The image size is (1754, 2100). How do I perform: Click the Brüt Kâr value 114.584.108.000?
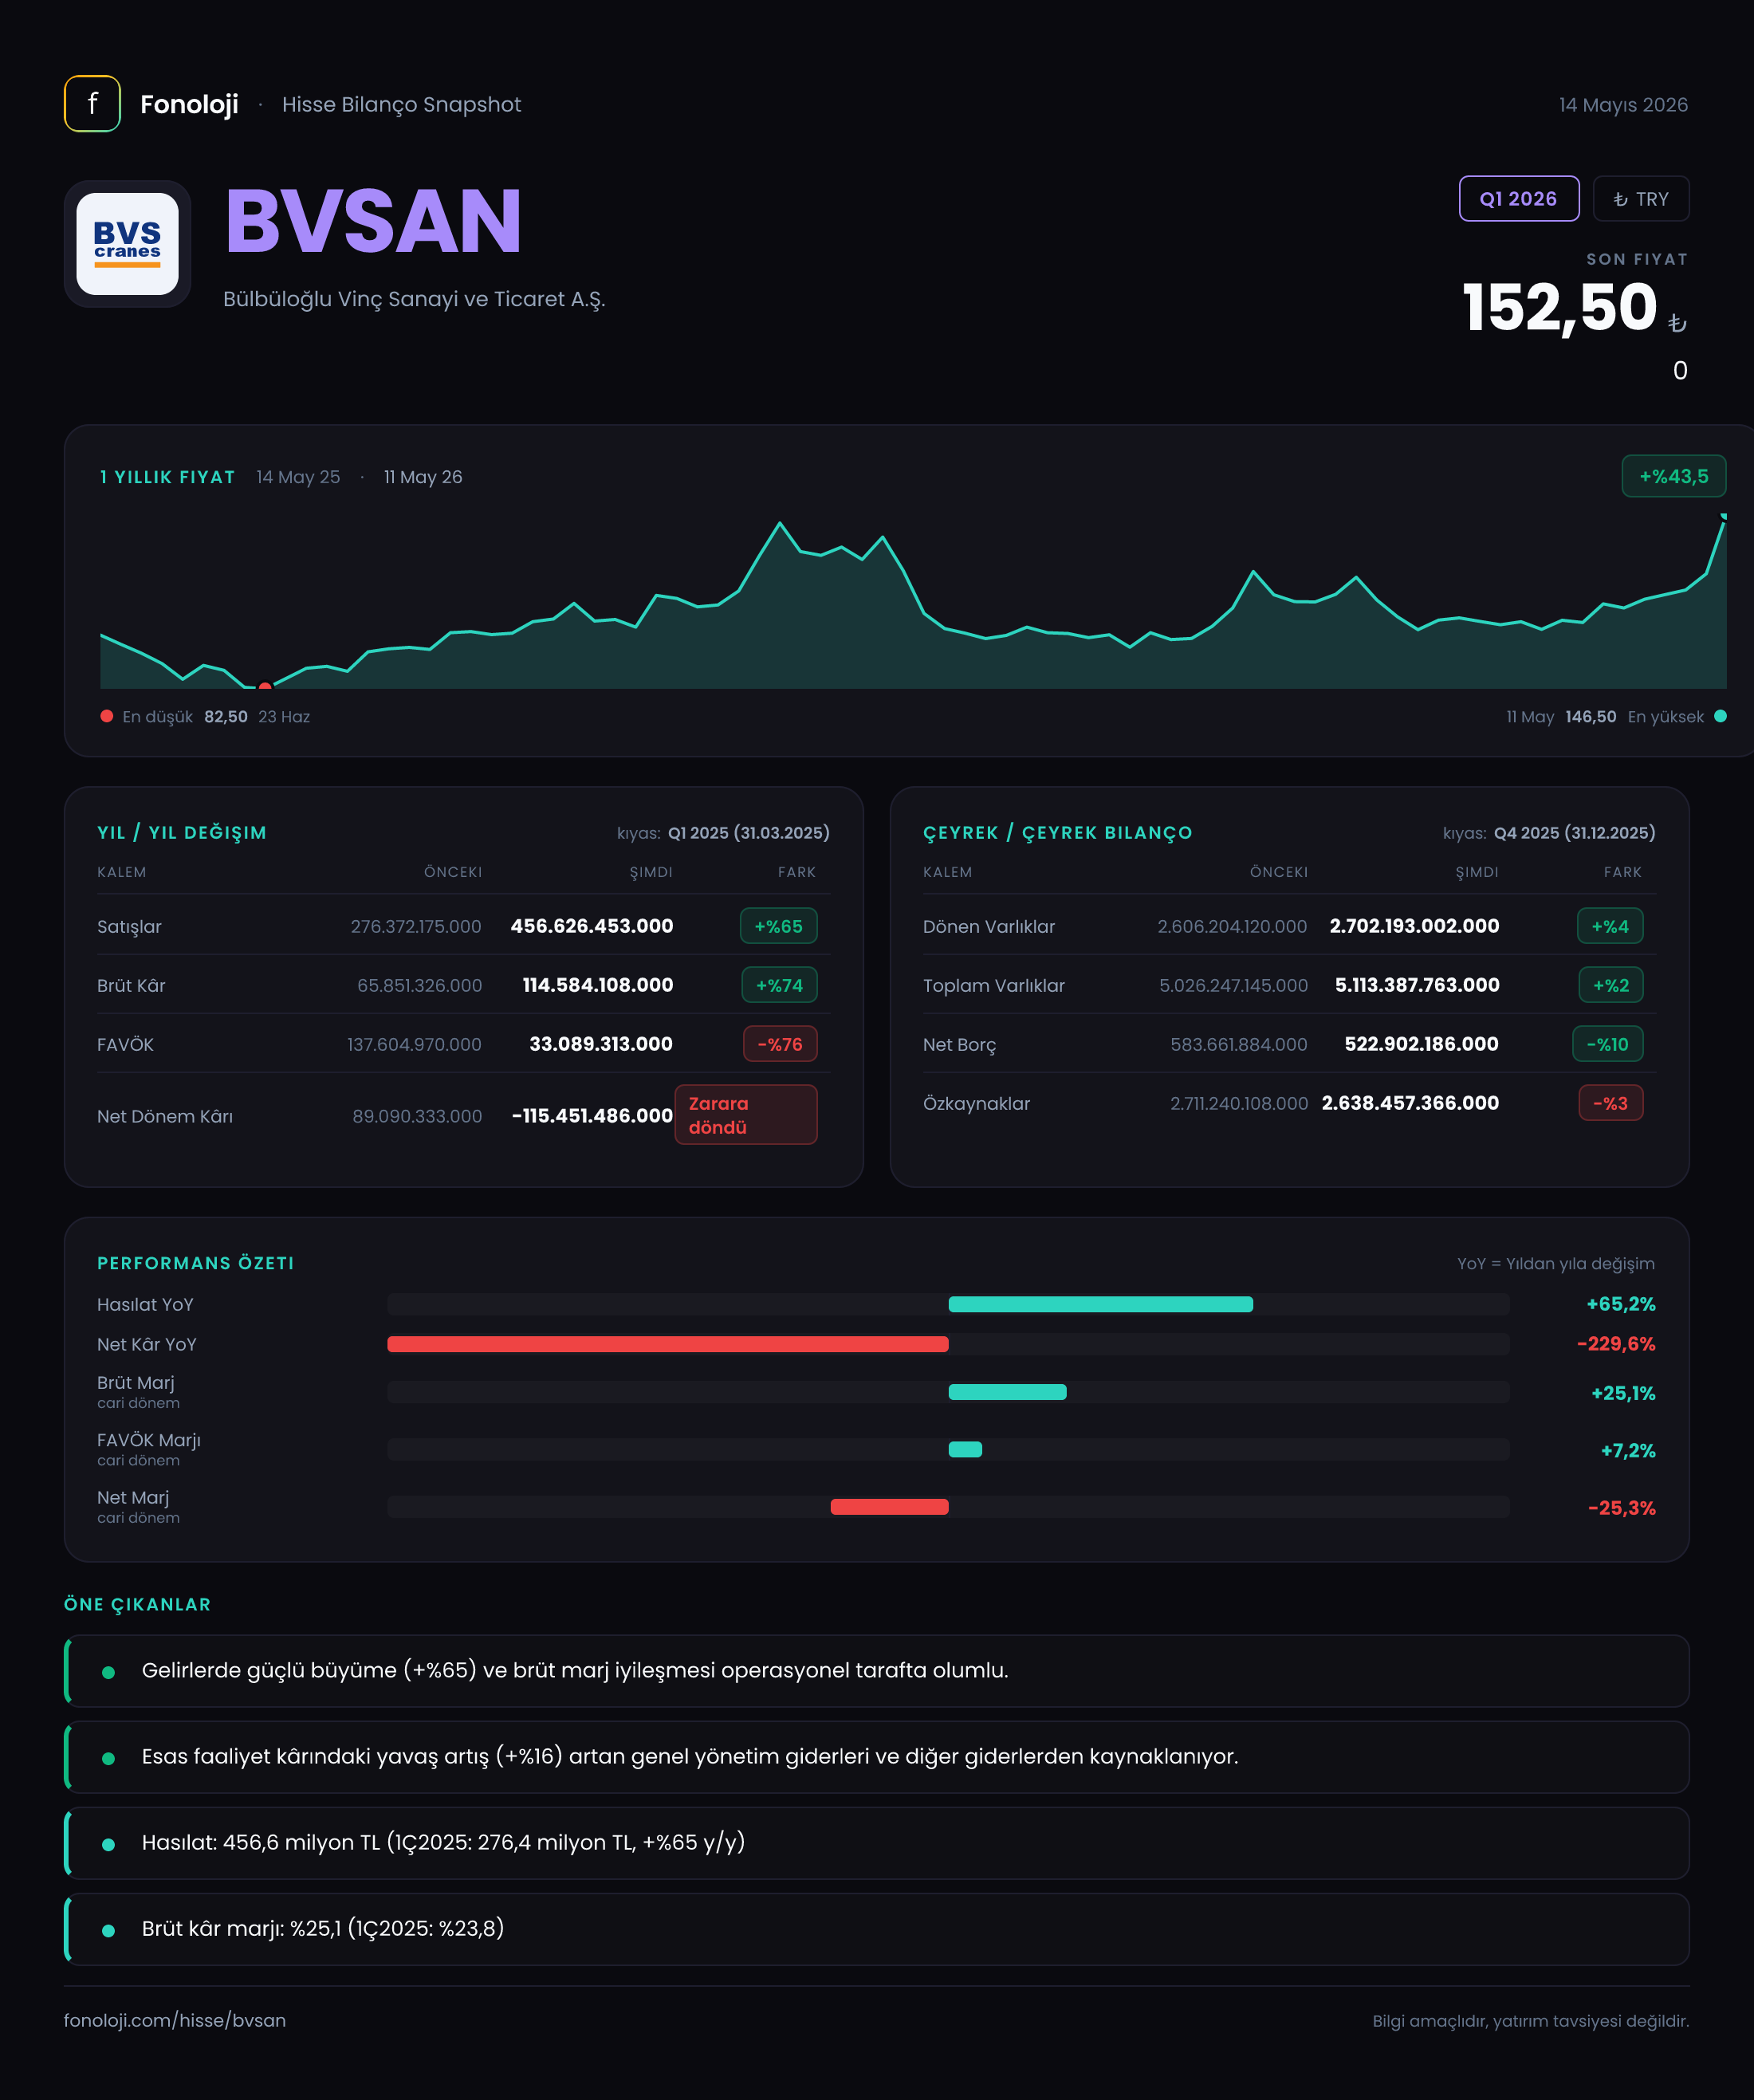[598, 985]
